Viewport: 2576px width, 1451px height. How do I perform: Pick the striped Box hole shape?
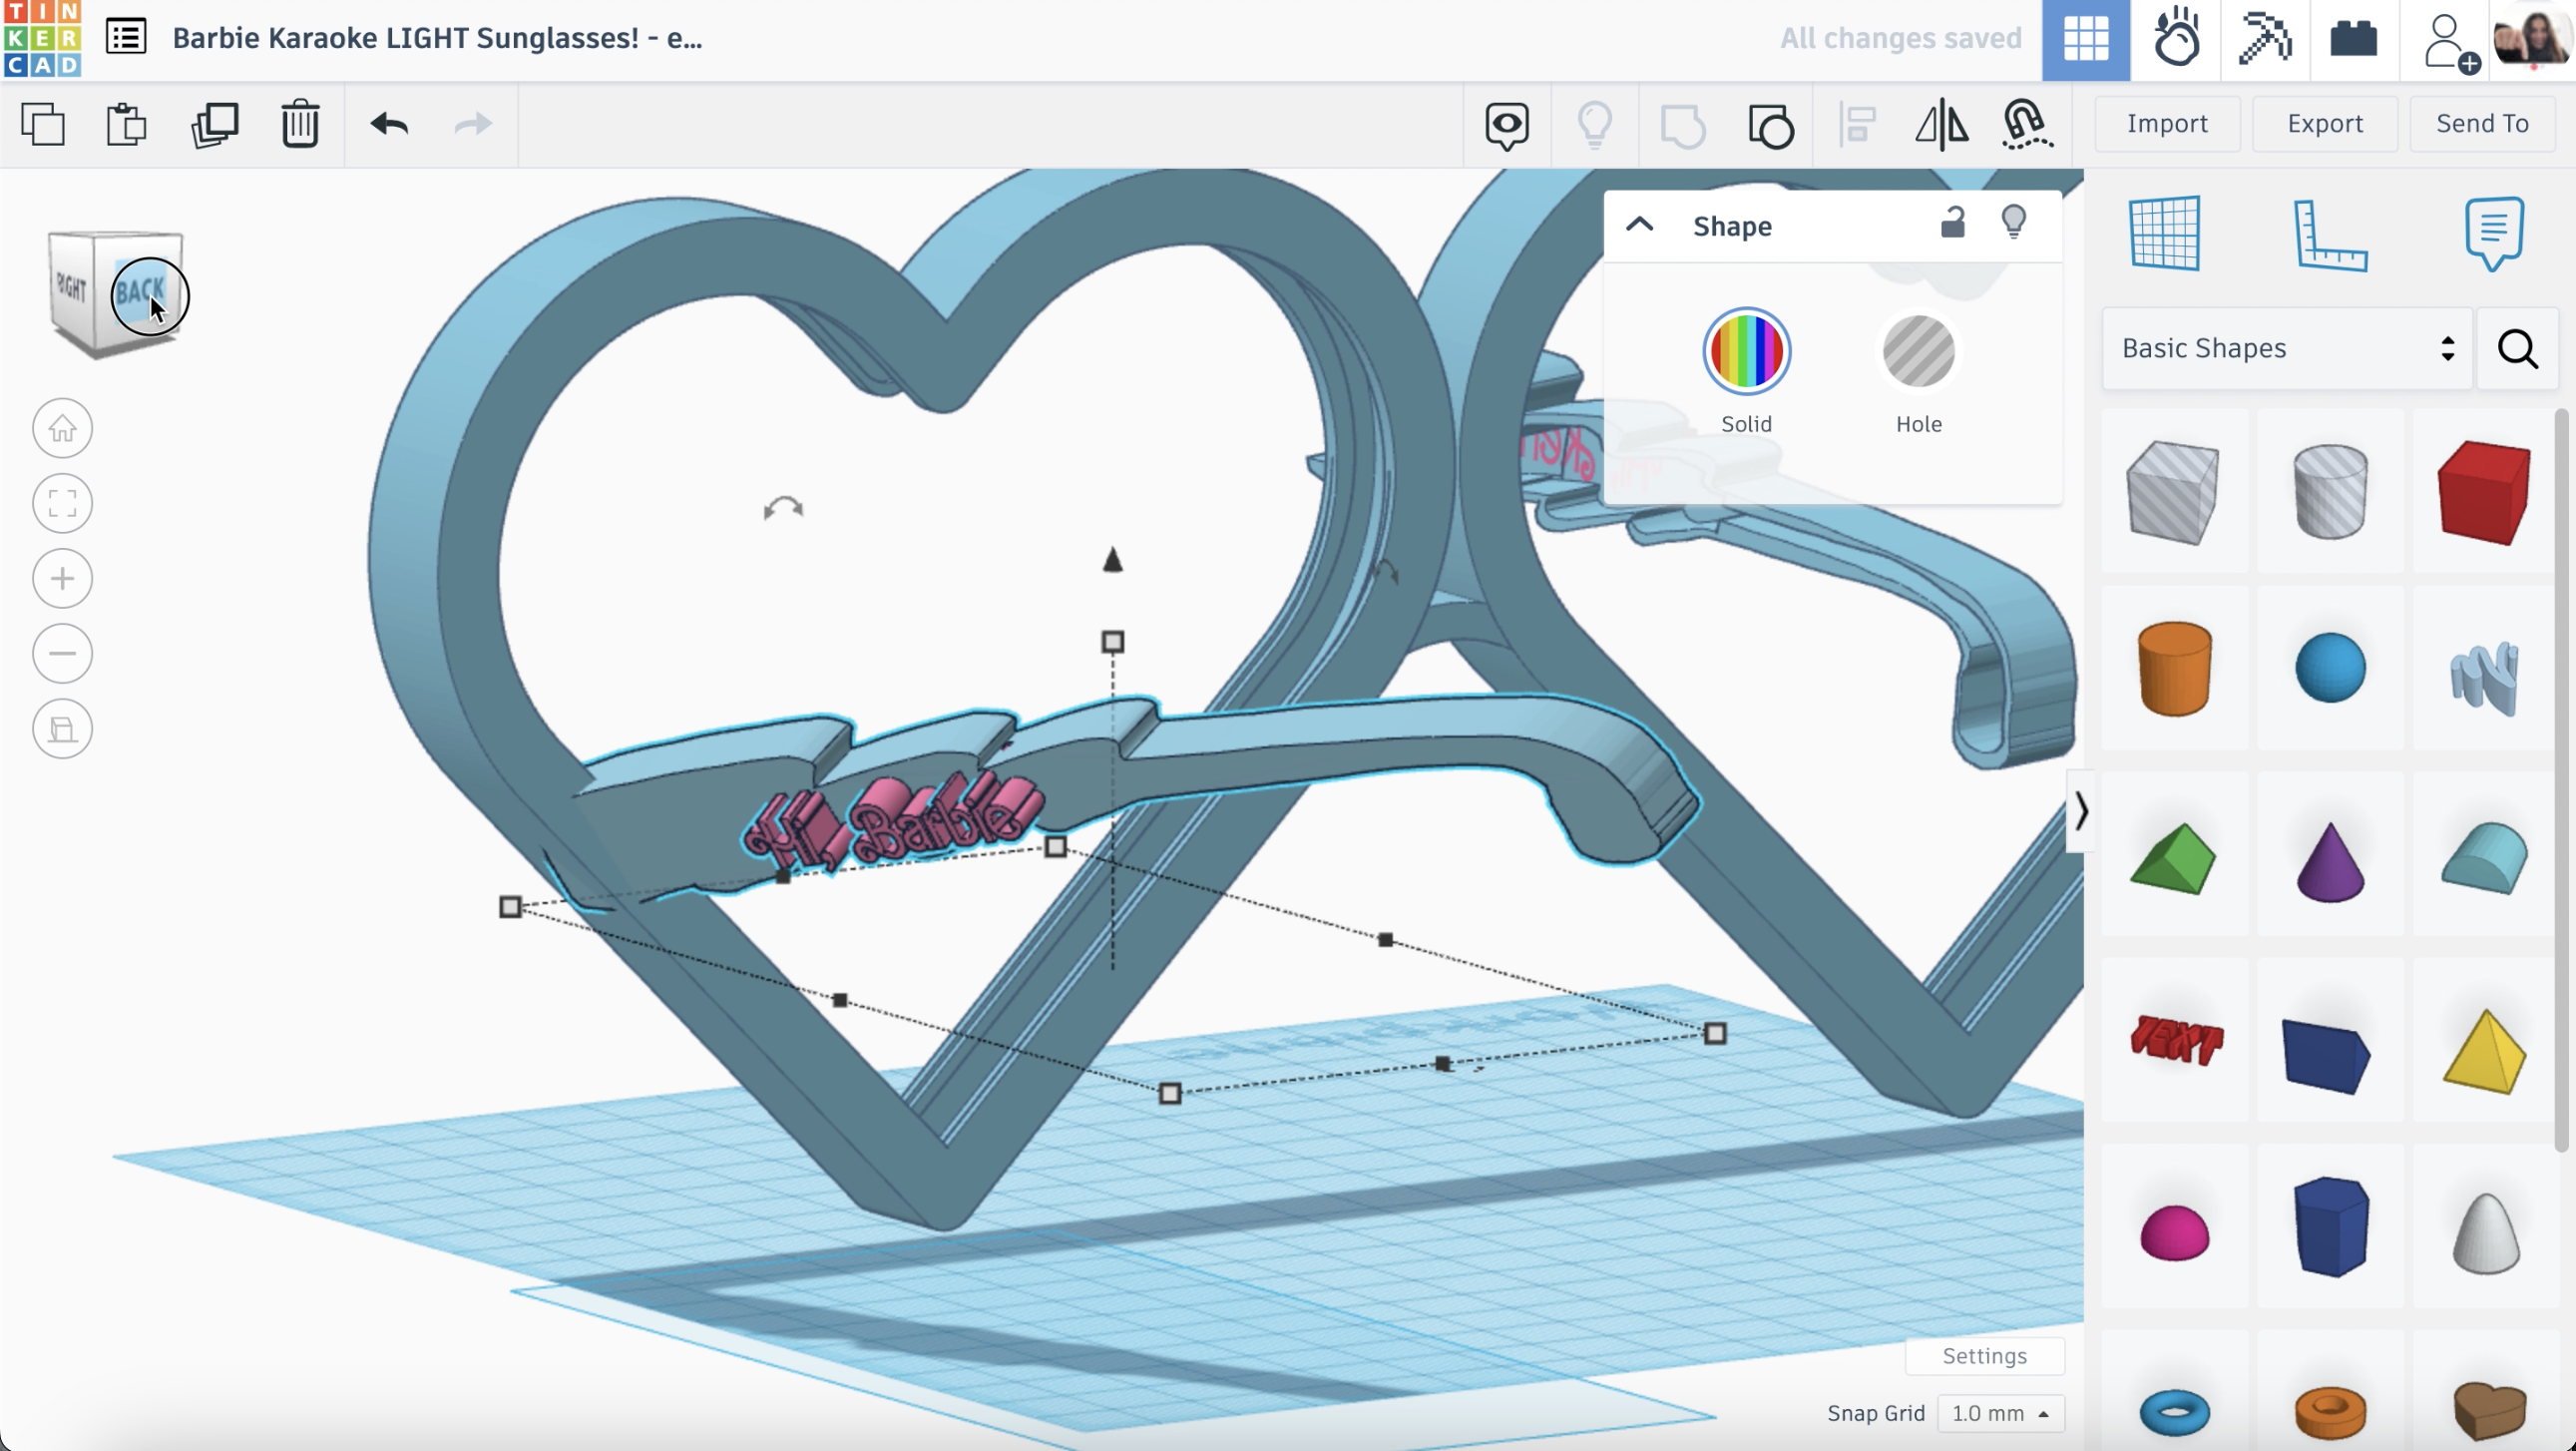[2173, 492]
